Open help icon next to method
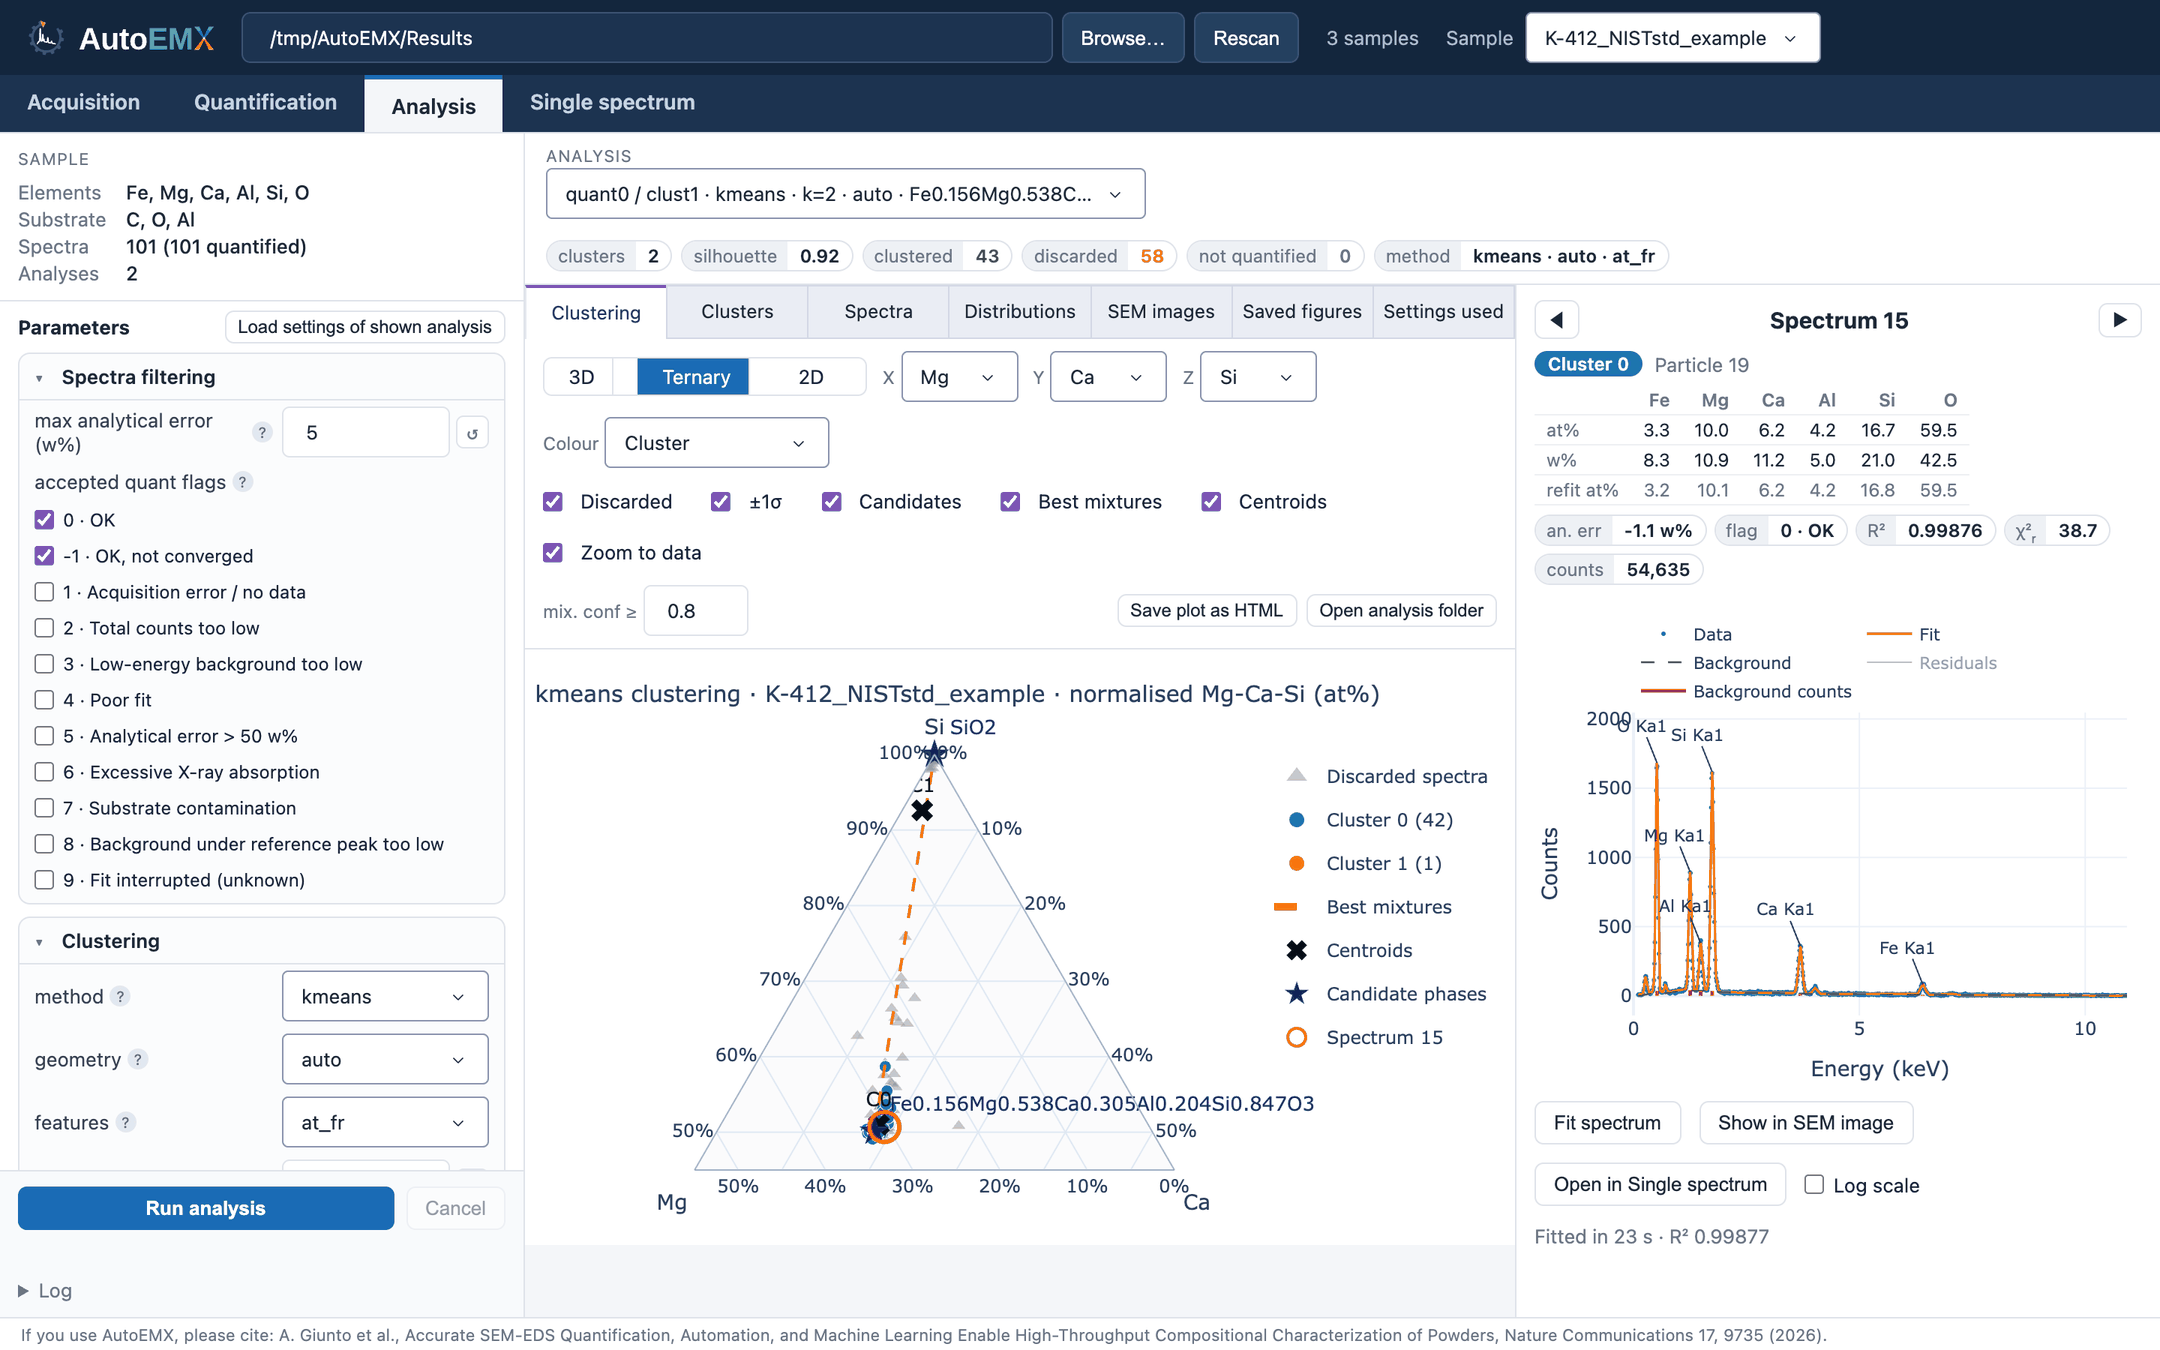This screenshot has height=1350, width=2160. [120, 996]
